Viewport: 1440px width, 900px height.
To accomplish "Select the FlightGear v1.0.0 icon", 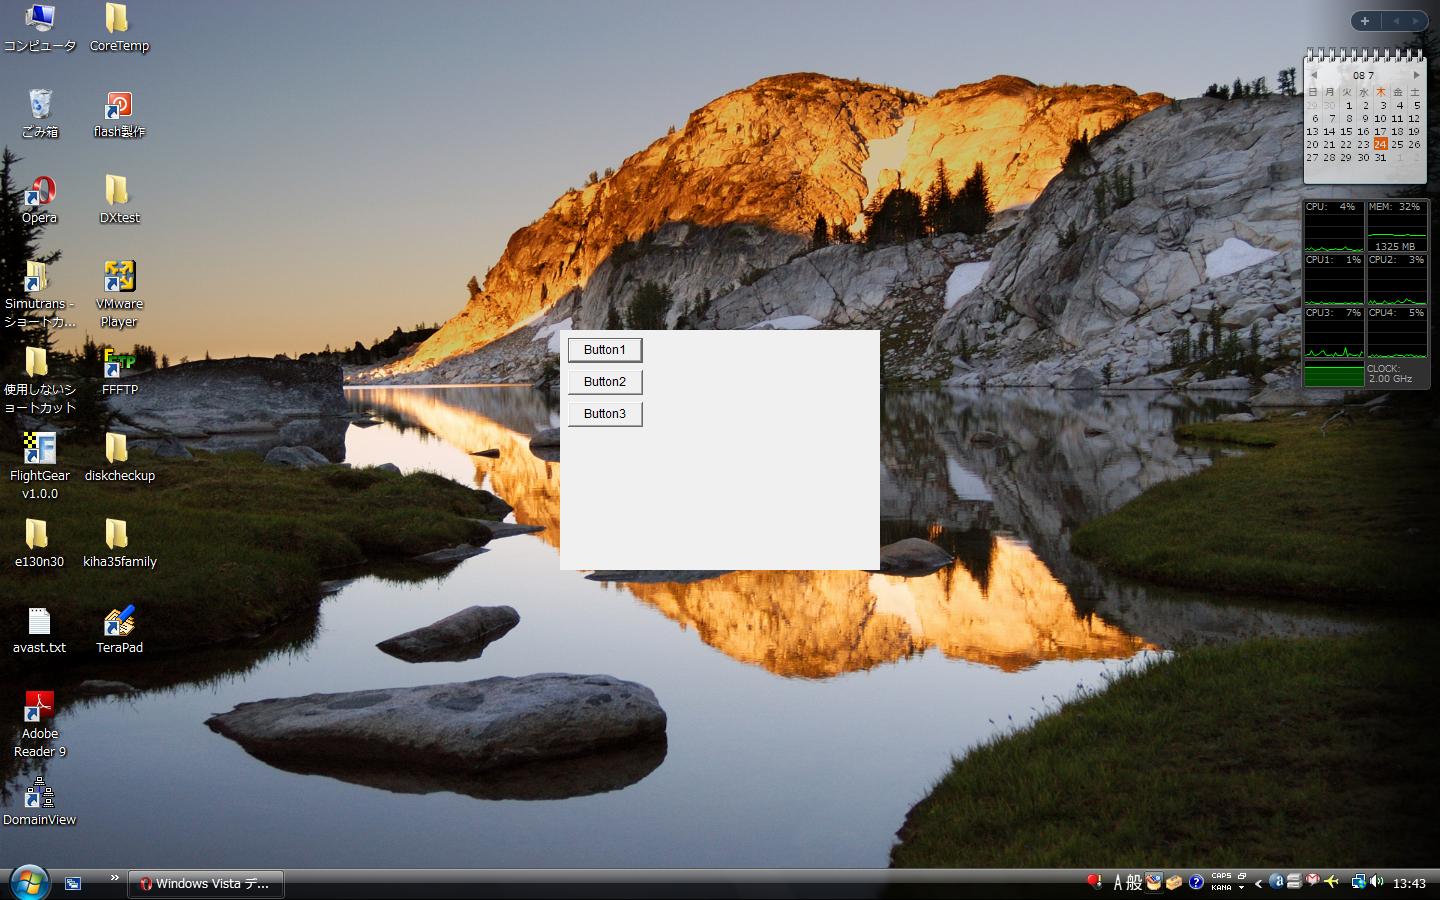I will click(x=40, y=467).
